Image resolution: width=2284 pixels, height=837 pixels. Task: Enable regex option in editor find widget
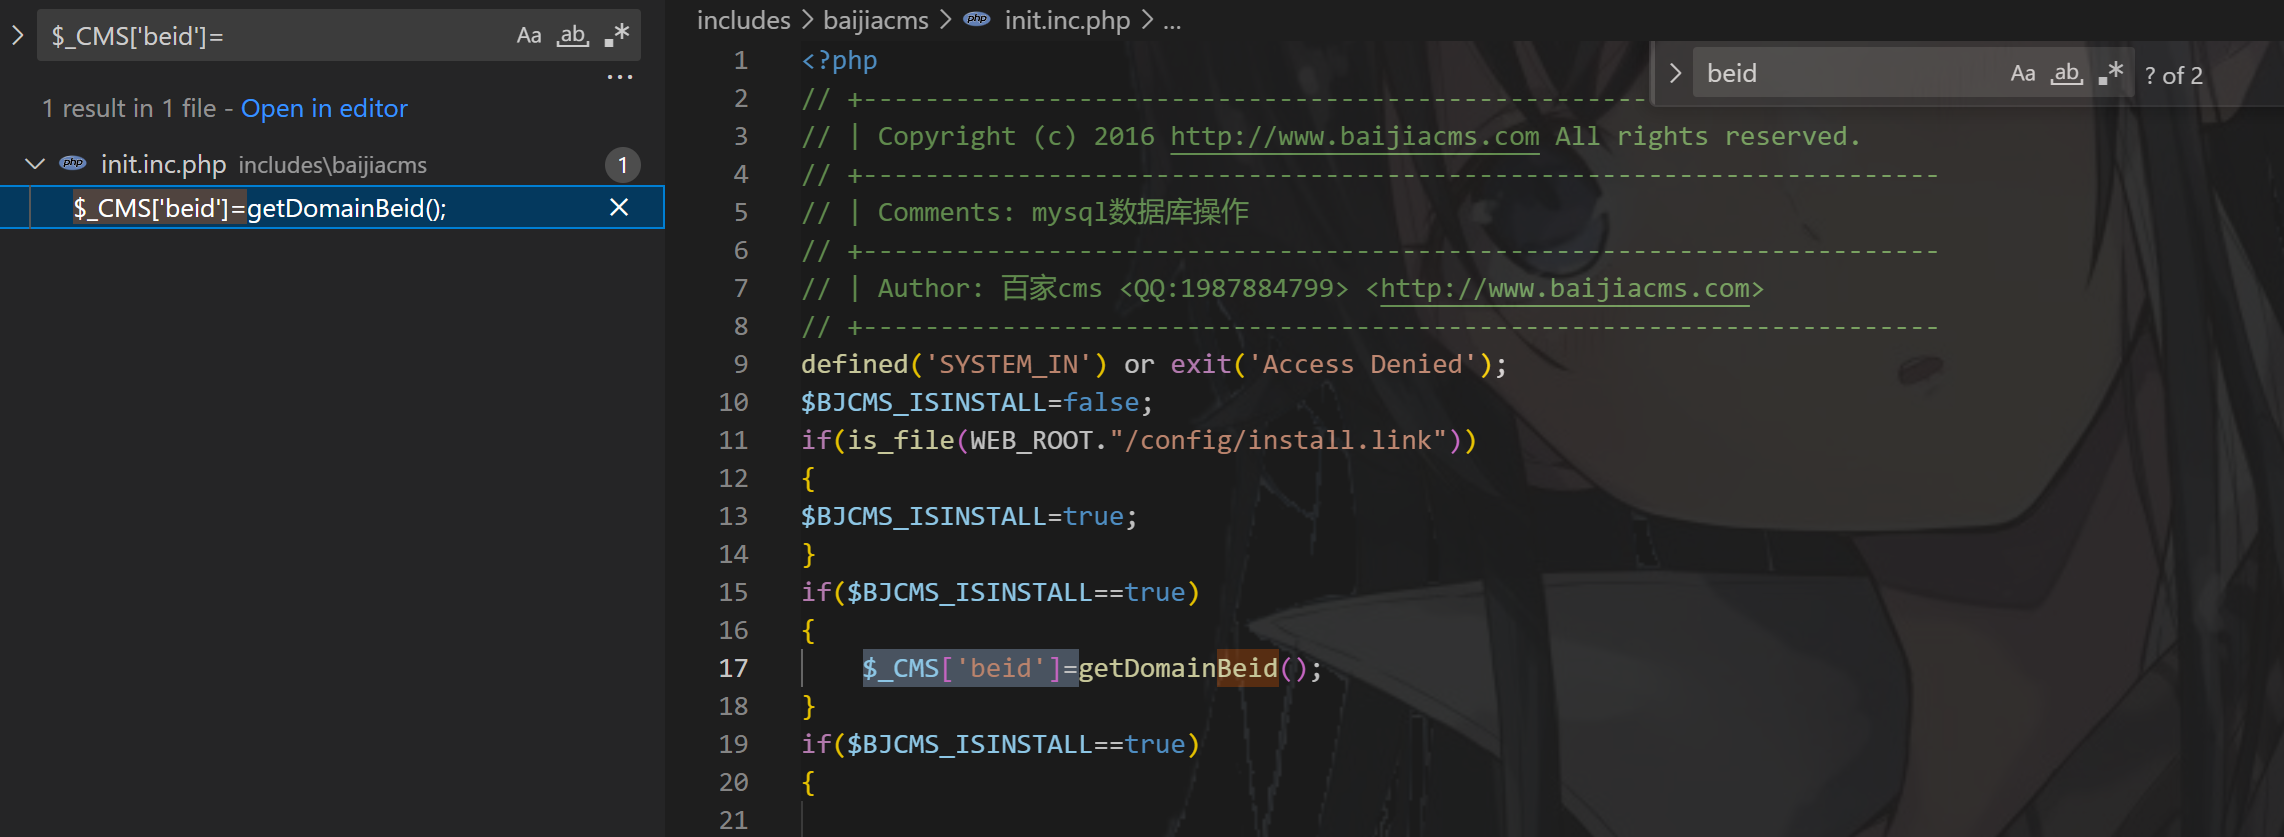[2111, 74]
